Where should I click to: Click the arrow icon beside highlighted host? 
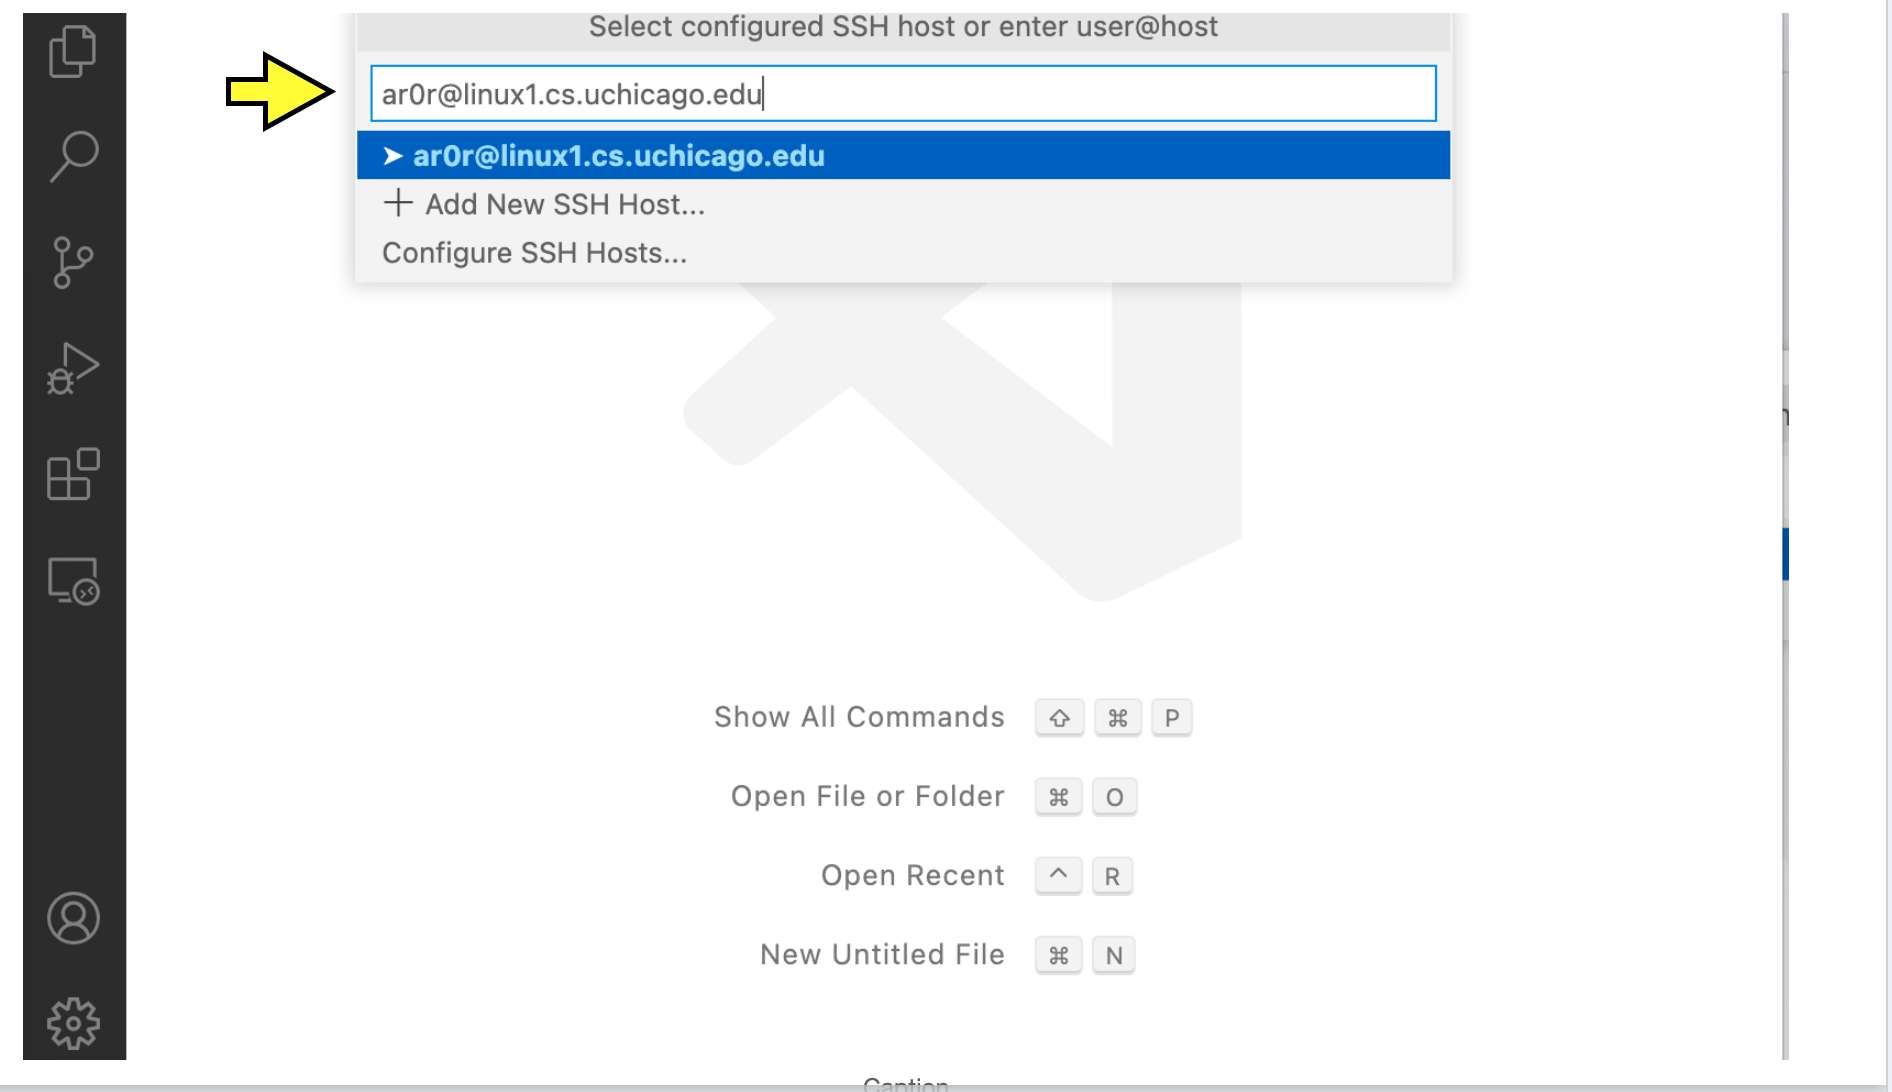393,156
